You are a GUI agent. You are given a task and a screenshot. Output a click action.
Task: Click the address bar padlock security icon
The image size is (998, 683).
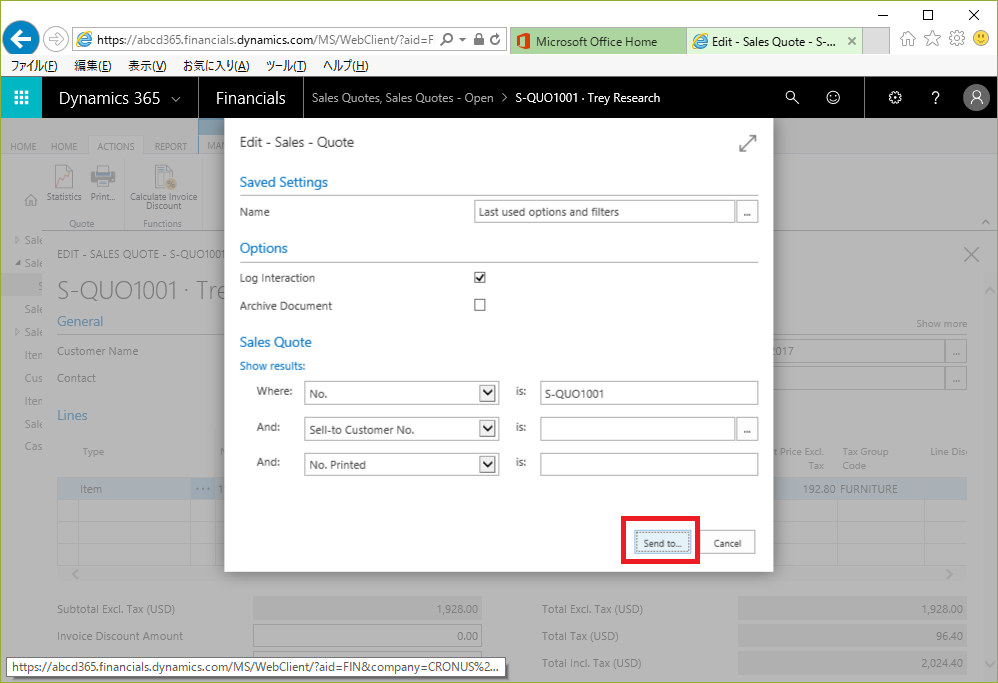click(479, 39)
